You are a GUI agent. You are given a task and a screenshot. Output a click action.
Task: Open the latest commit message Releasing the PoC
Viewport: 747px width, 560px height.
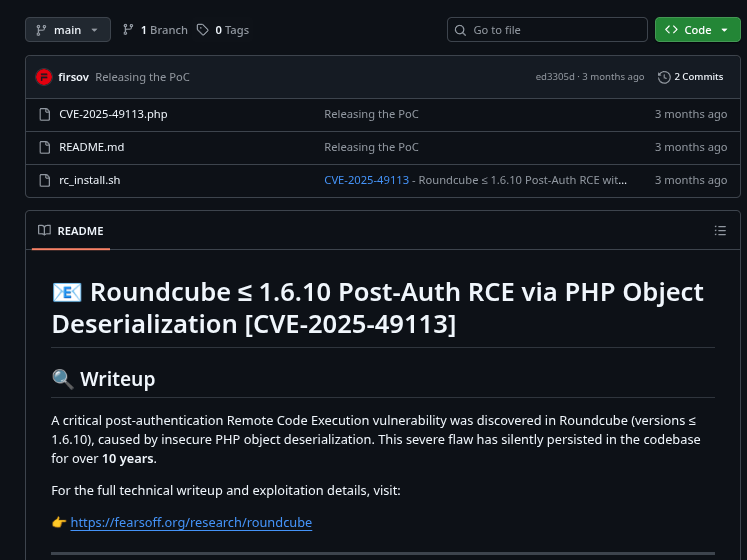[142, 77]
